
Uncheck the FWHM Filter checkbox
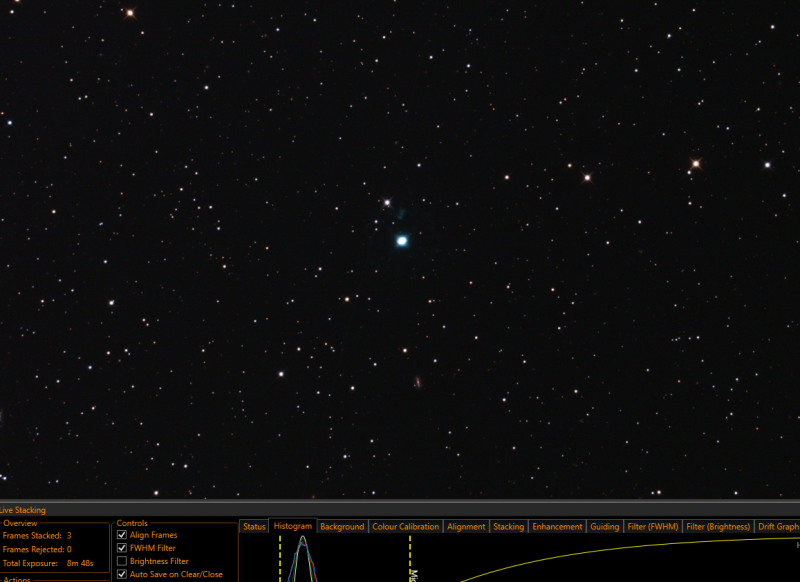122,548
